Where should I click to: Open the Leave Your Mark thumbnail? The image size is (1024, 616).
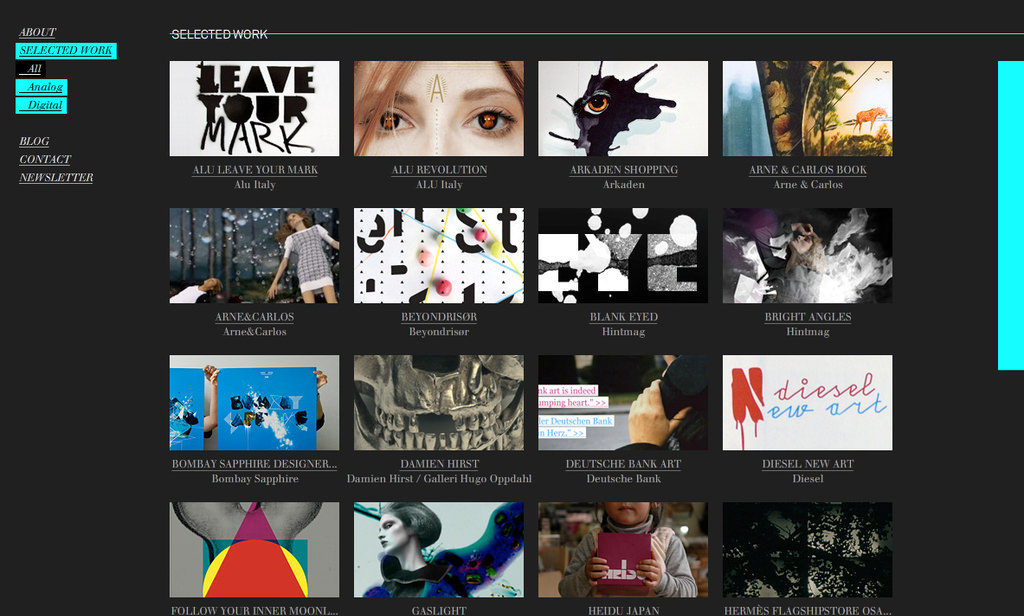coord(254,108)
